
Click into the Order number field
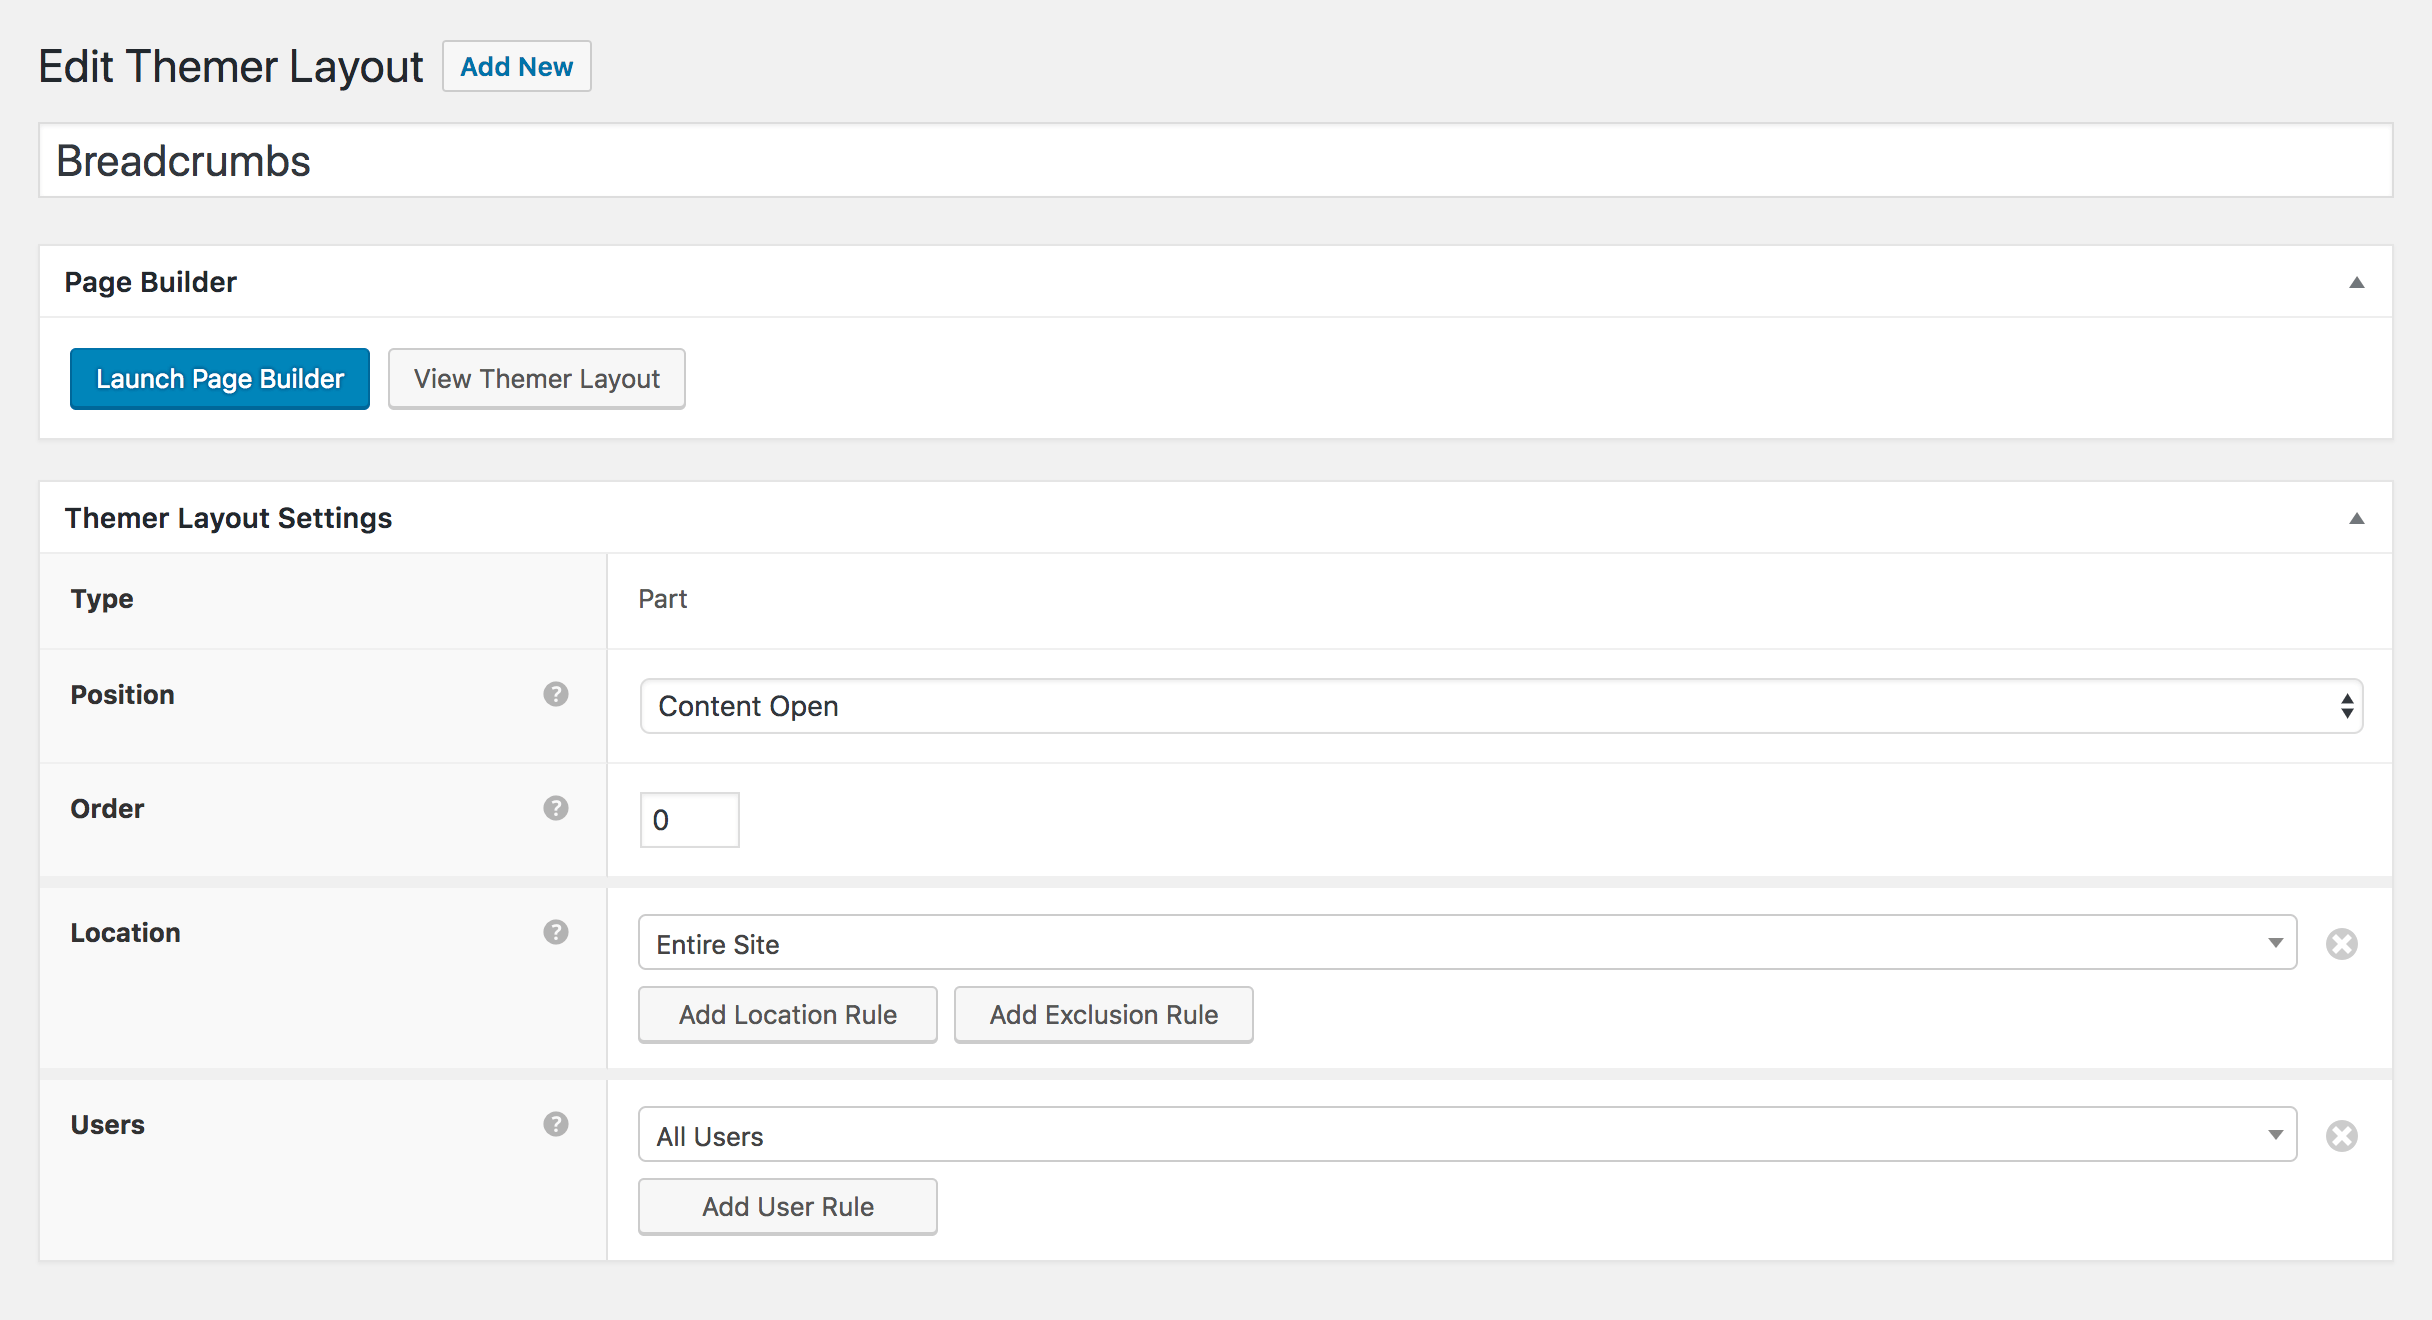click(x=689, y=820)
